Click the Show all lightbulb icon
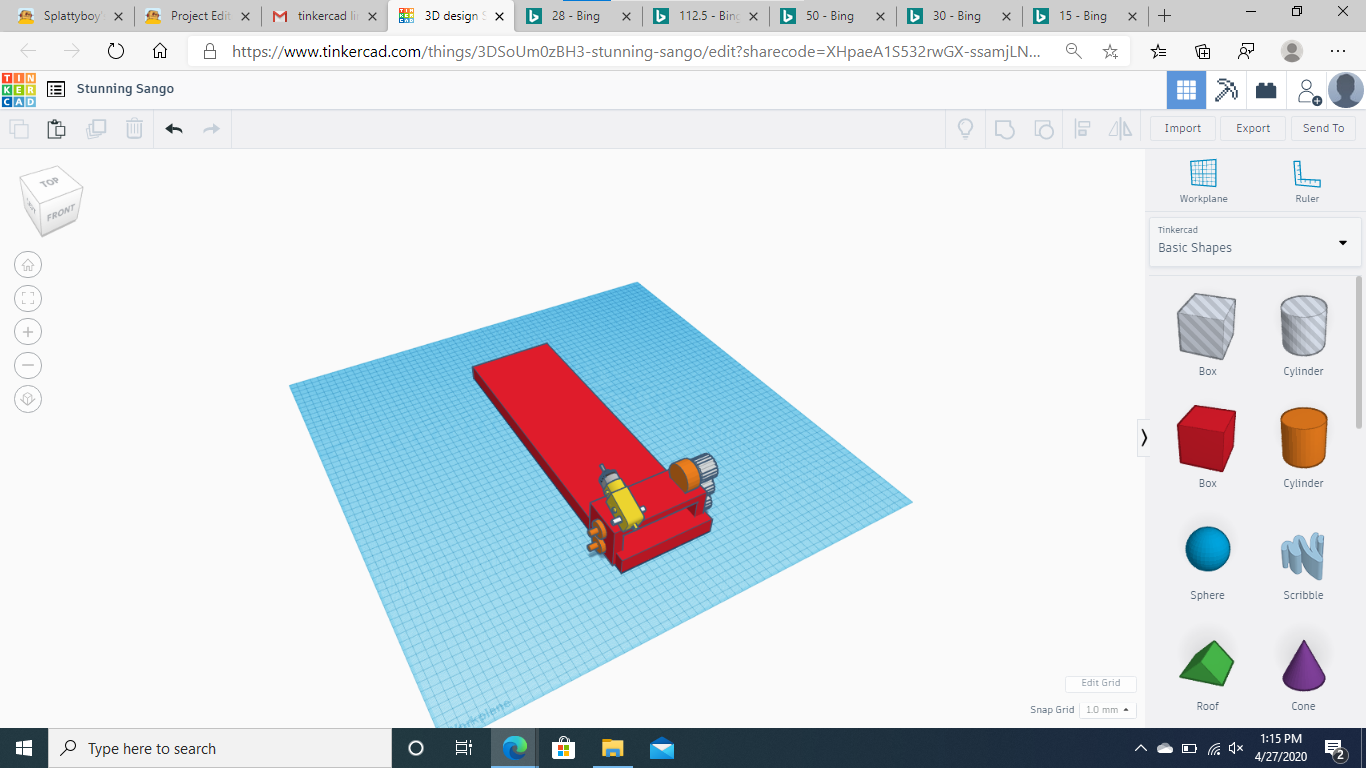The width and height of the screenshot is (1366, 768). [965, 129]
